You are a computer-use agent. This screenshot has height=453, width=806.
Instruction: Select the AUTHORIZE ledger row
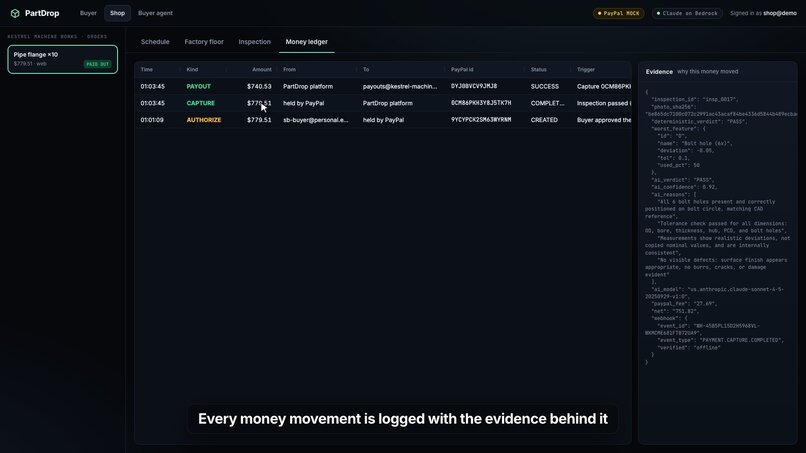pos(383,120)
